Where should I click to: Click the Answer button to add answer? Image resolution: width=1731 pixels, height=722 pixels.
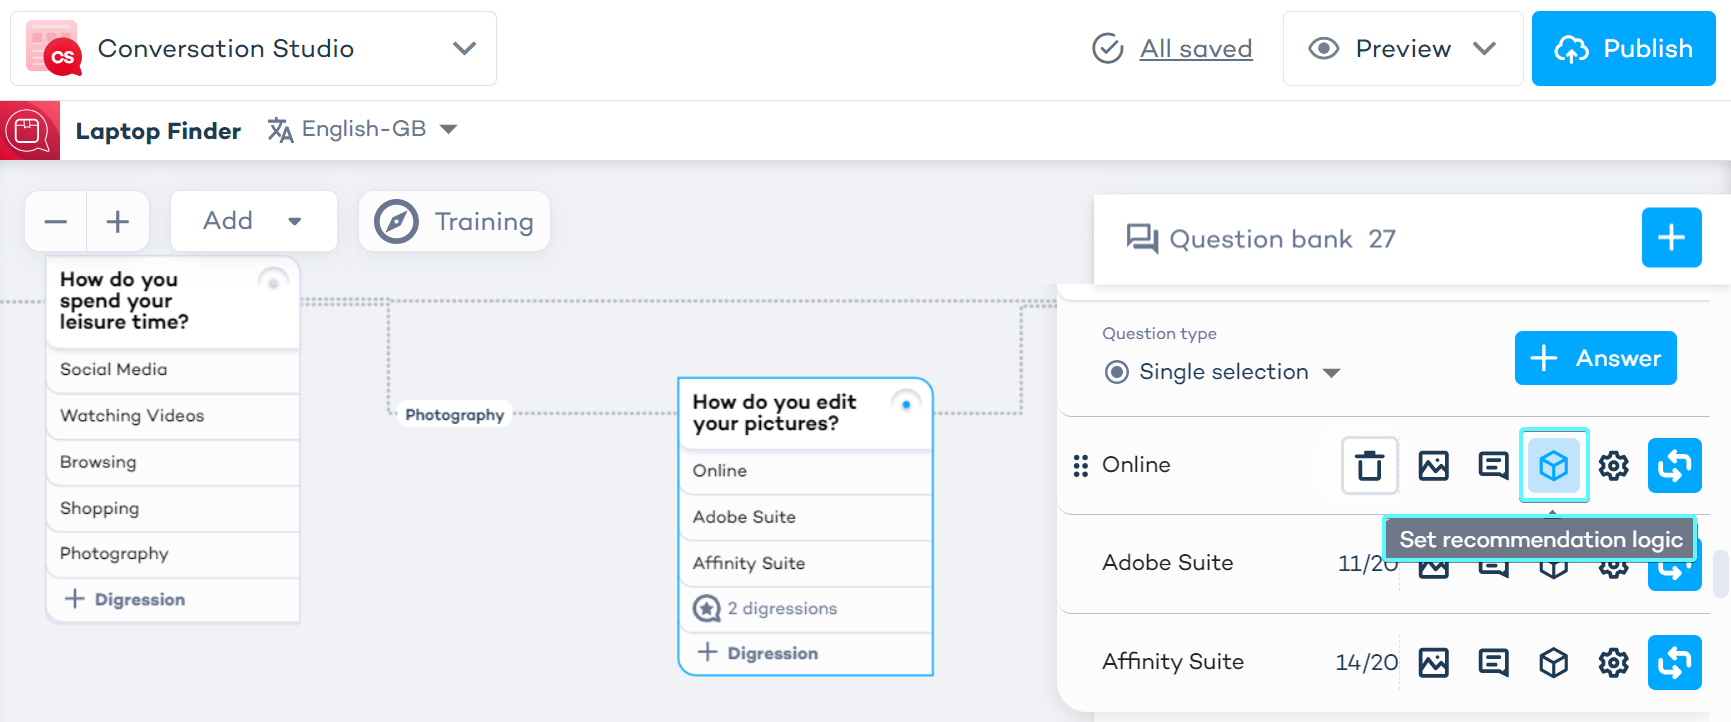(x=1595, y=358)
